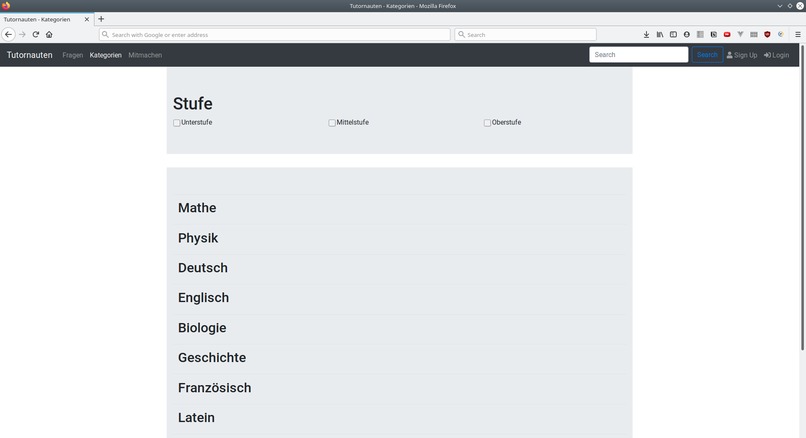Image resolution: width=806 pixels, height=438 pixels.
Task: Focus the Firefox toolbar Search box
Action: point(525,34)
